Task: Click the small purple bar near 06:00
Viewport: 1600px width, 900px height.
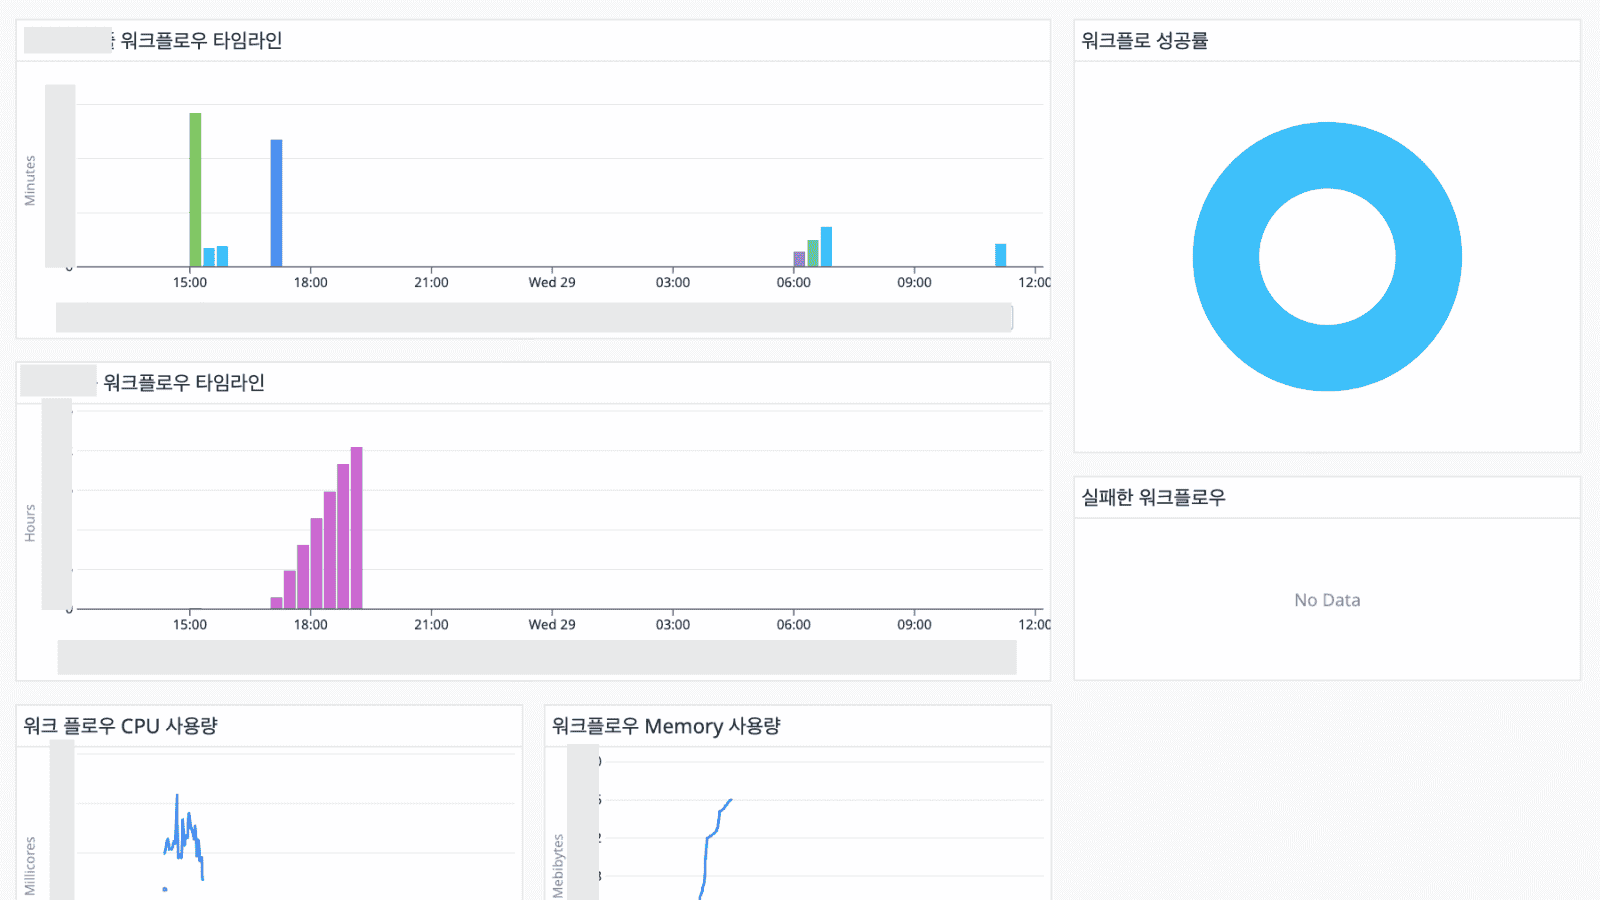Action: coord(797,258)
